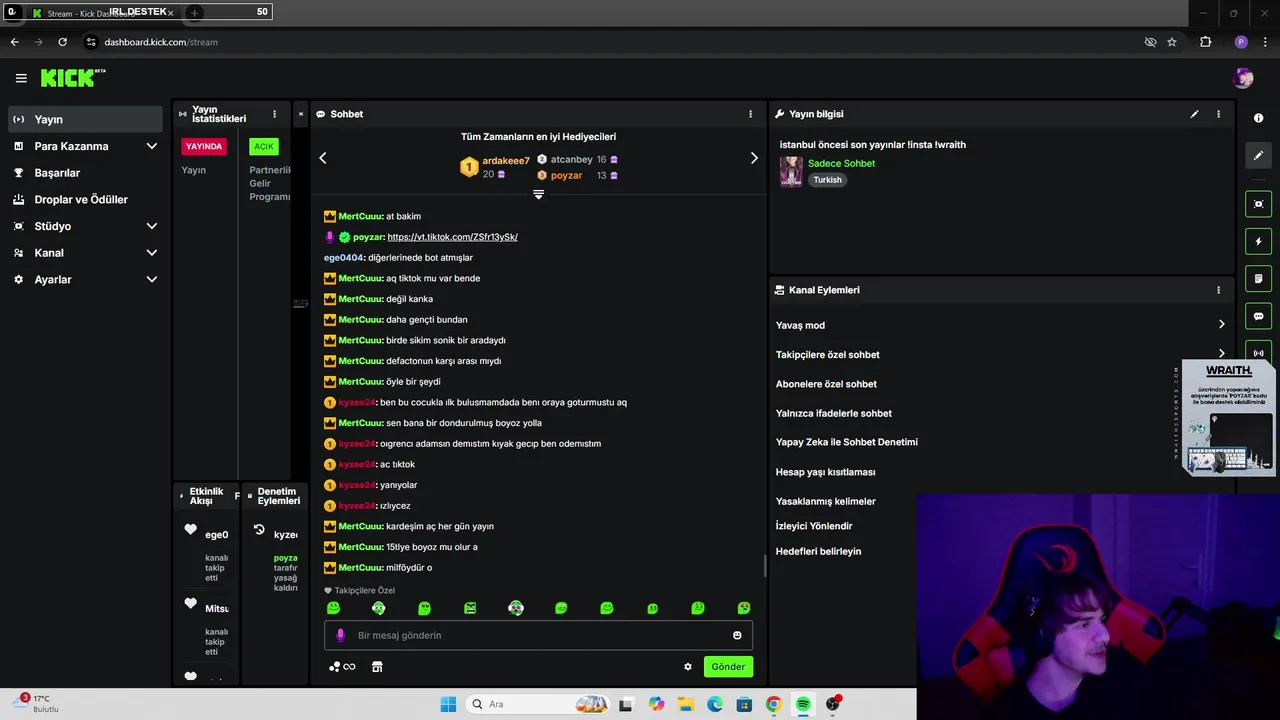Toggle the note widget icon in right rail
Viewport: 1280px width, 720px height.
[1258, 278]
